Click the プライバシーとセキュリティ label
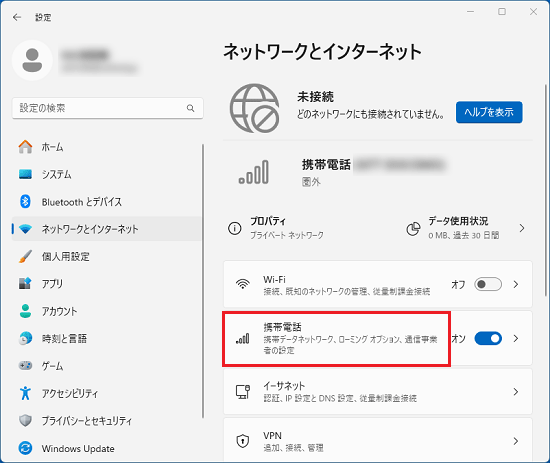 (87, 421)
